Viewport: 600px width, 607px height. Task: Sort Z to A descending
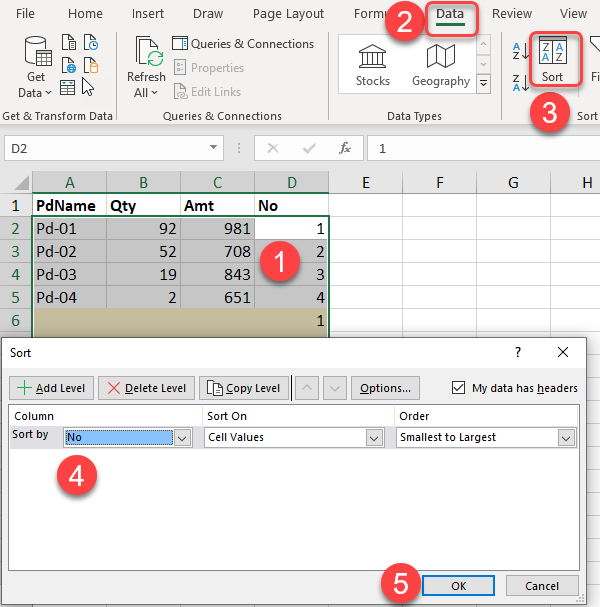point(520,81)
